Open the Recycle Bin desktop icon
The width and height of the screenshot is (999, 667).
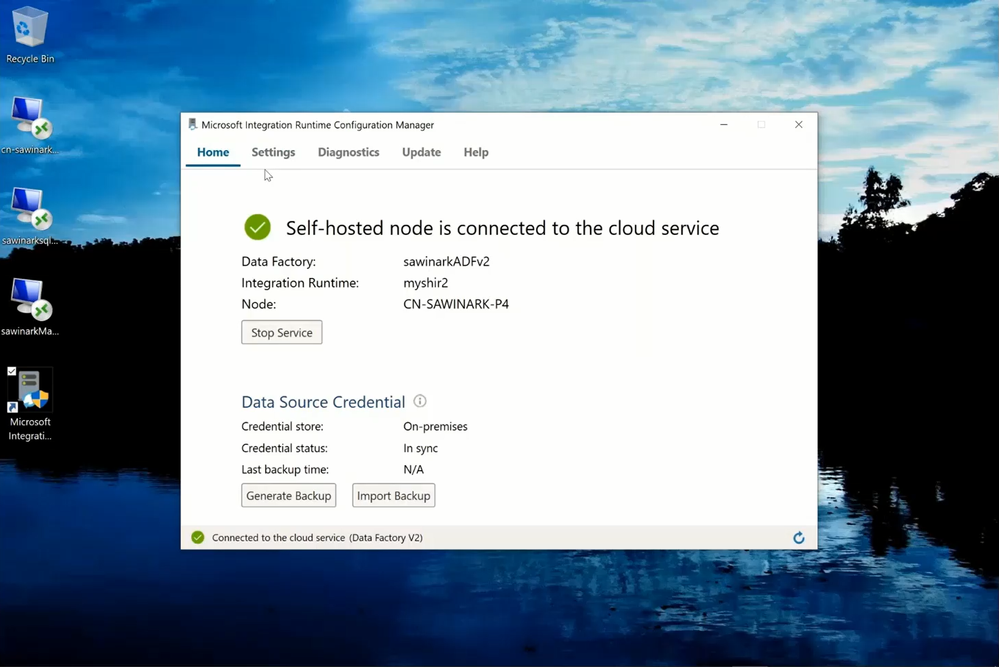coord(29,35)
